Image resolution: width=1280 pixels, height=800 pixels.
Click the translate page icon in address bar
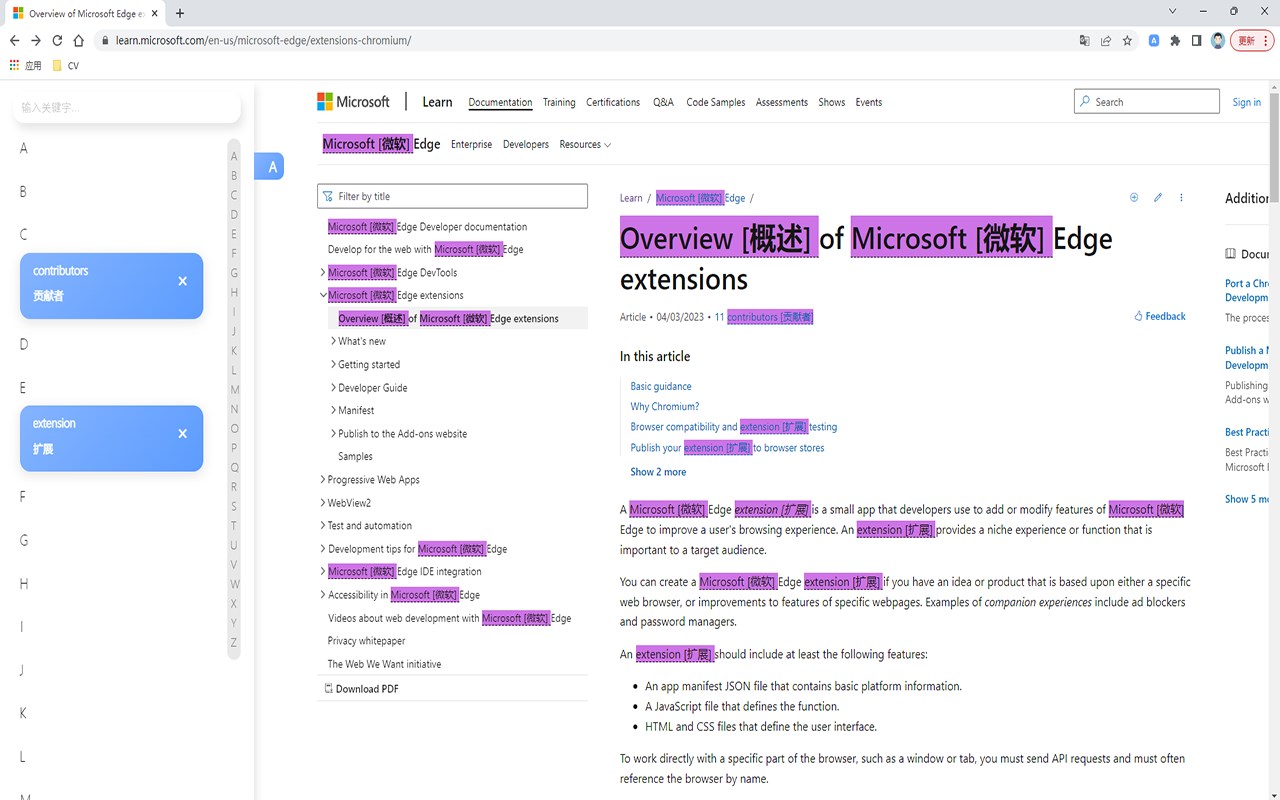[1084, 41]
